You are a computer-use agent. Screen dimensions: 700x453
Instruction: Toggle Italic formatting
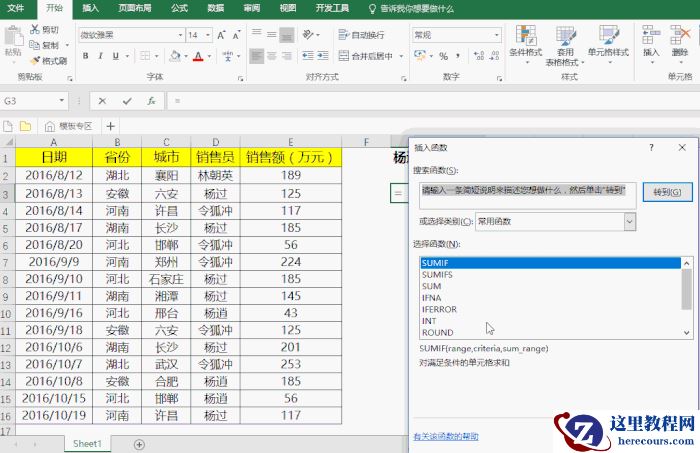pos(101,56)
